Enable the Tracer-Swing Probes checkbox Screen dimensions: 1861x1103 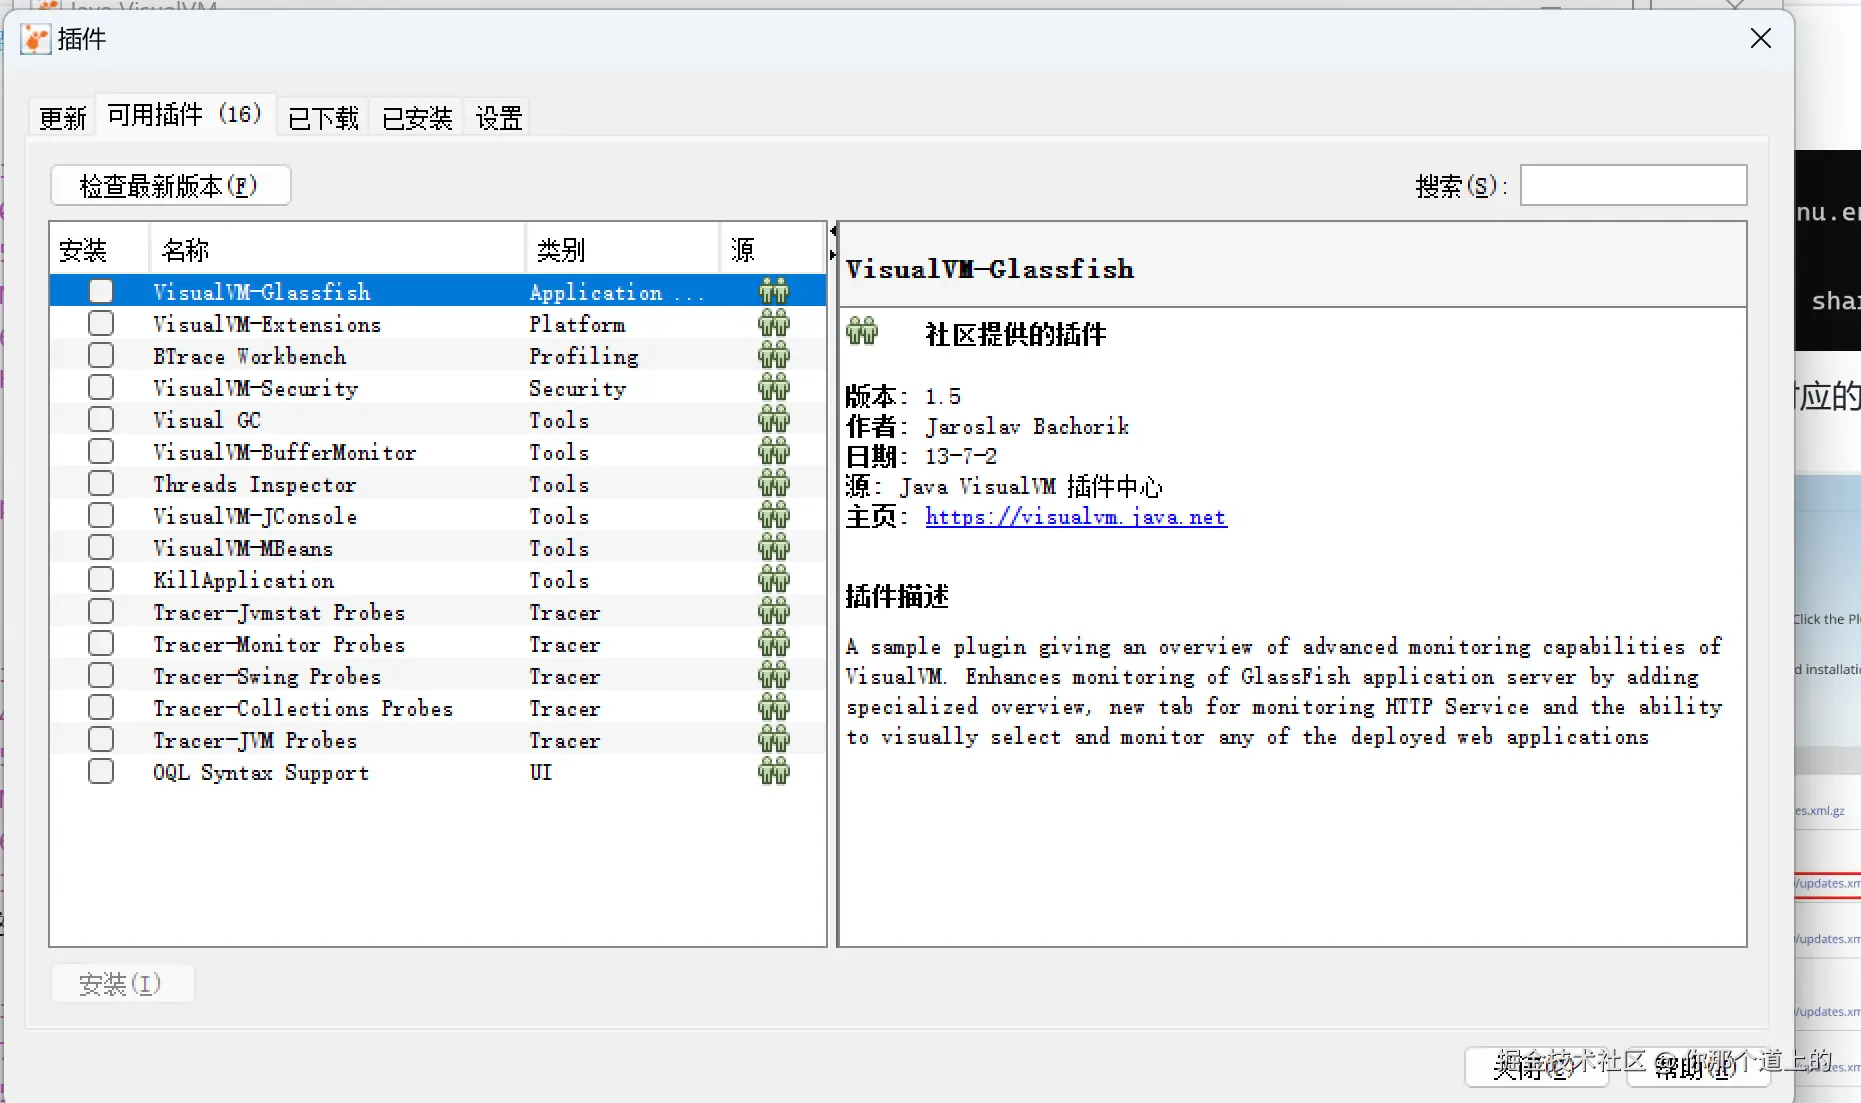click(x=101, y=675)
